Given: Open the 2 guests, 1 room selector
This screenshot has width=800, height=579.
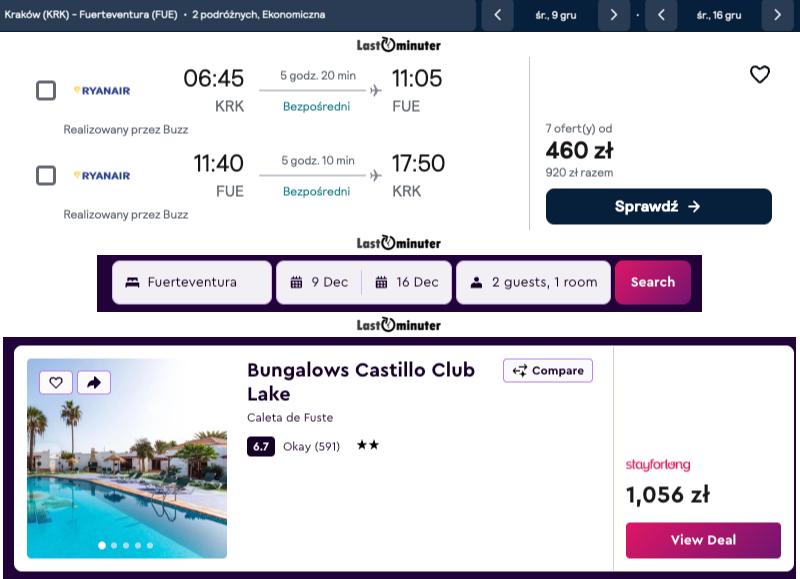Looking at the screenshot, I should (x=533, y=282).
